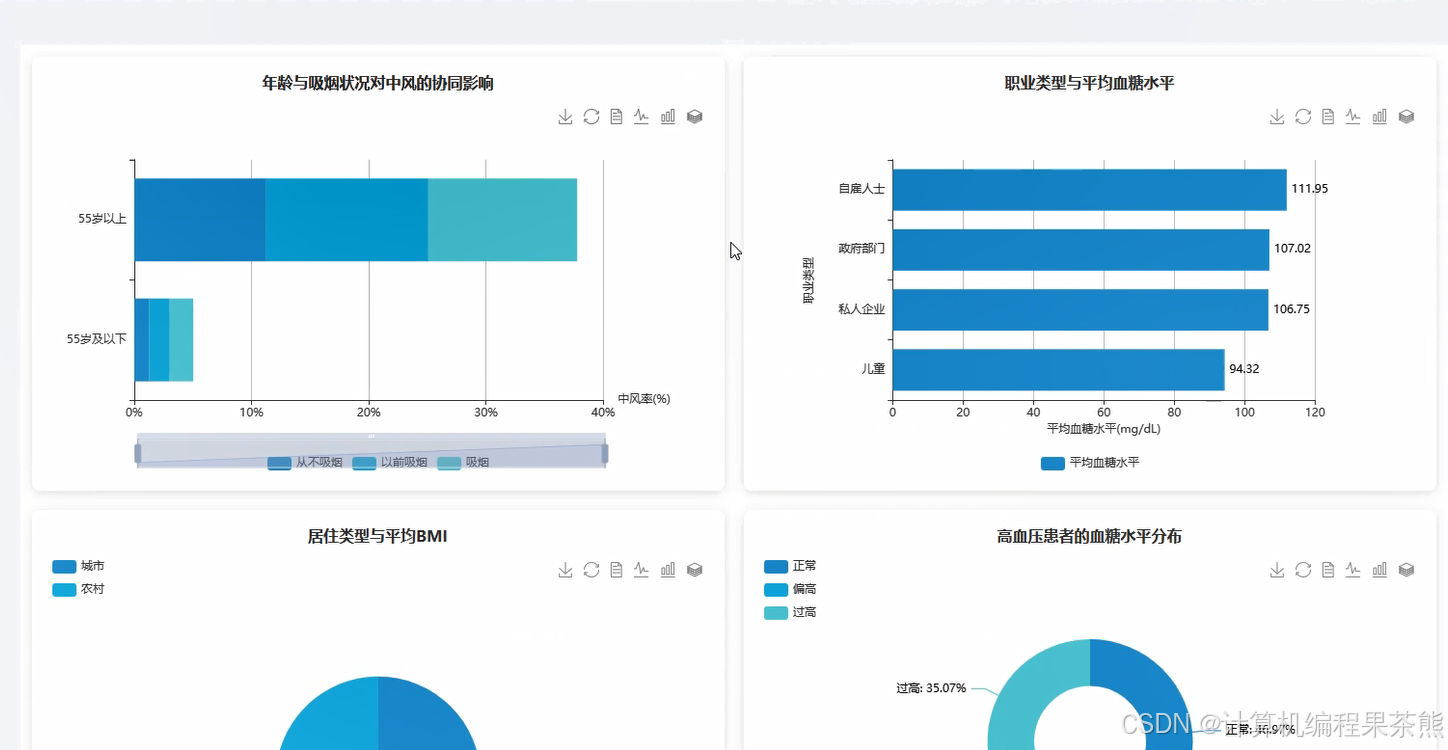This screenshot has height=750, width=1448.
Task: Download the age-smoking stroke chart as image
Action: click(565, 117)
